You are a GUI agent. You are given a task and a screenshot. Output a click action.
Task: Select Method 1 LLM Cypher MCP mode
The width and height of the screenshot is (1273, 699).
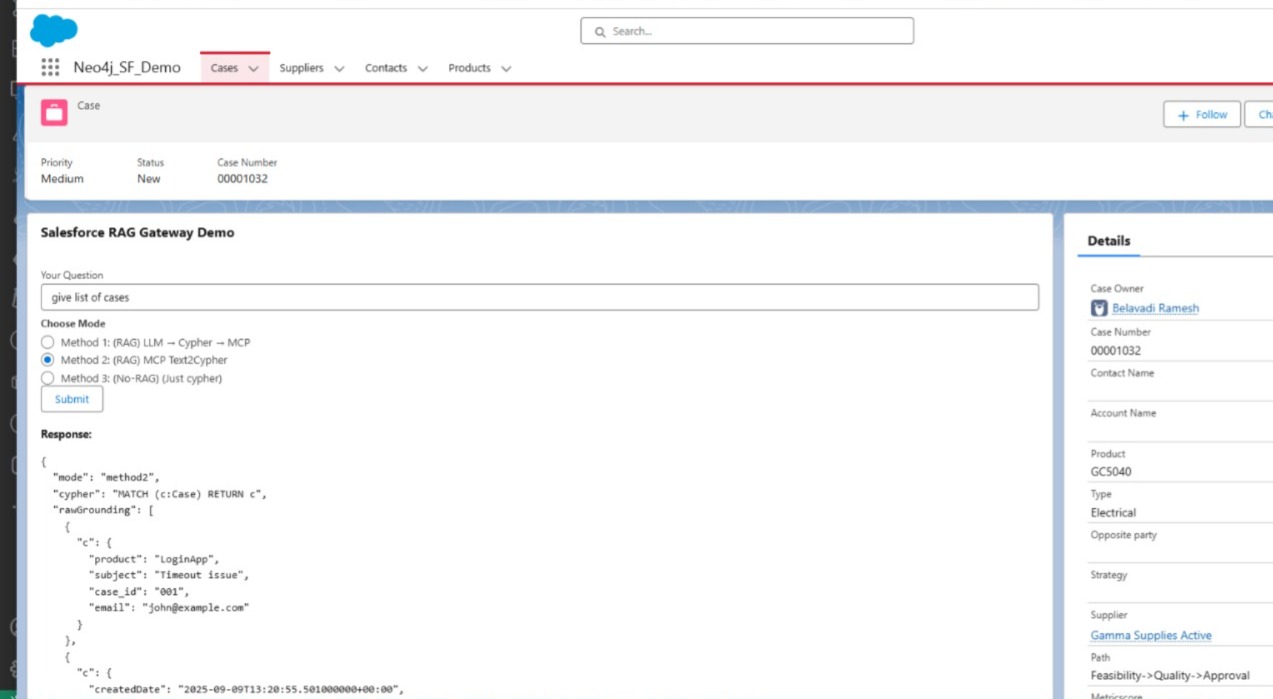(47, 342)
